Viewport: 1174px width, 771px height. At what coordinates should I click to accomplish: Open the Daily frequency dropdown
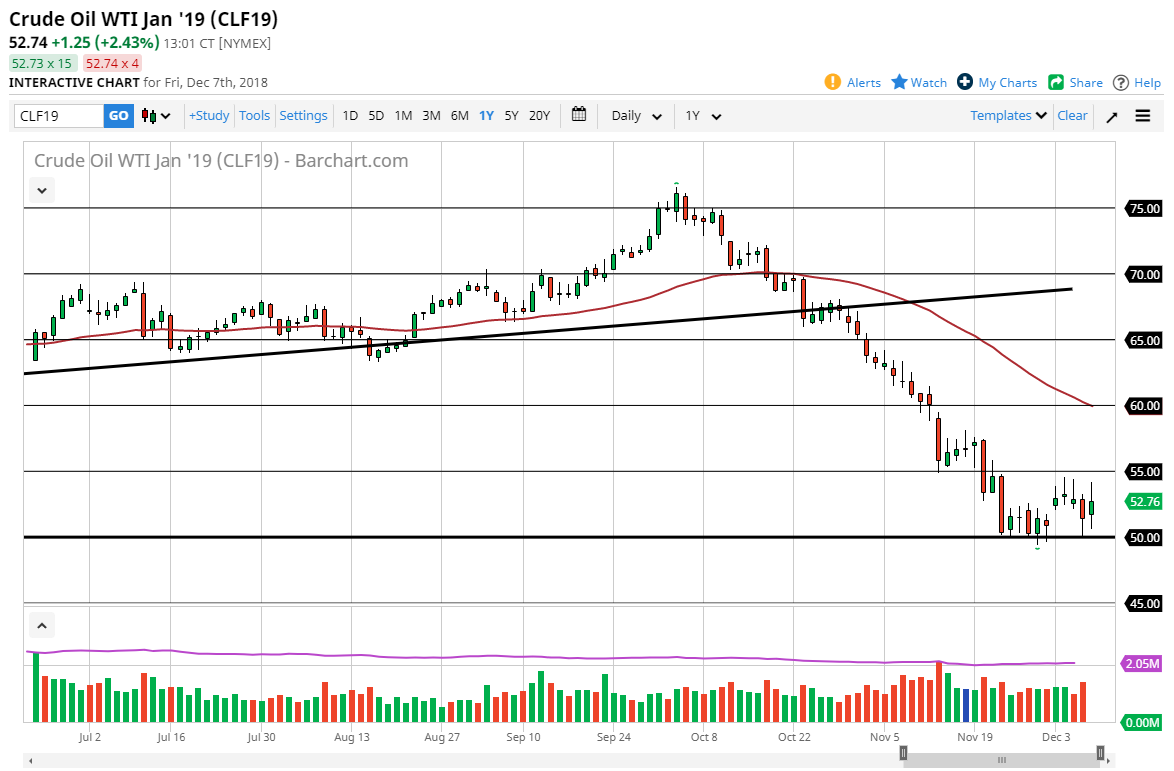coord(633,116)
